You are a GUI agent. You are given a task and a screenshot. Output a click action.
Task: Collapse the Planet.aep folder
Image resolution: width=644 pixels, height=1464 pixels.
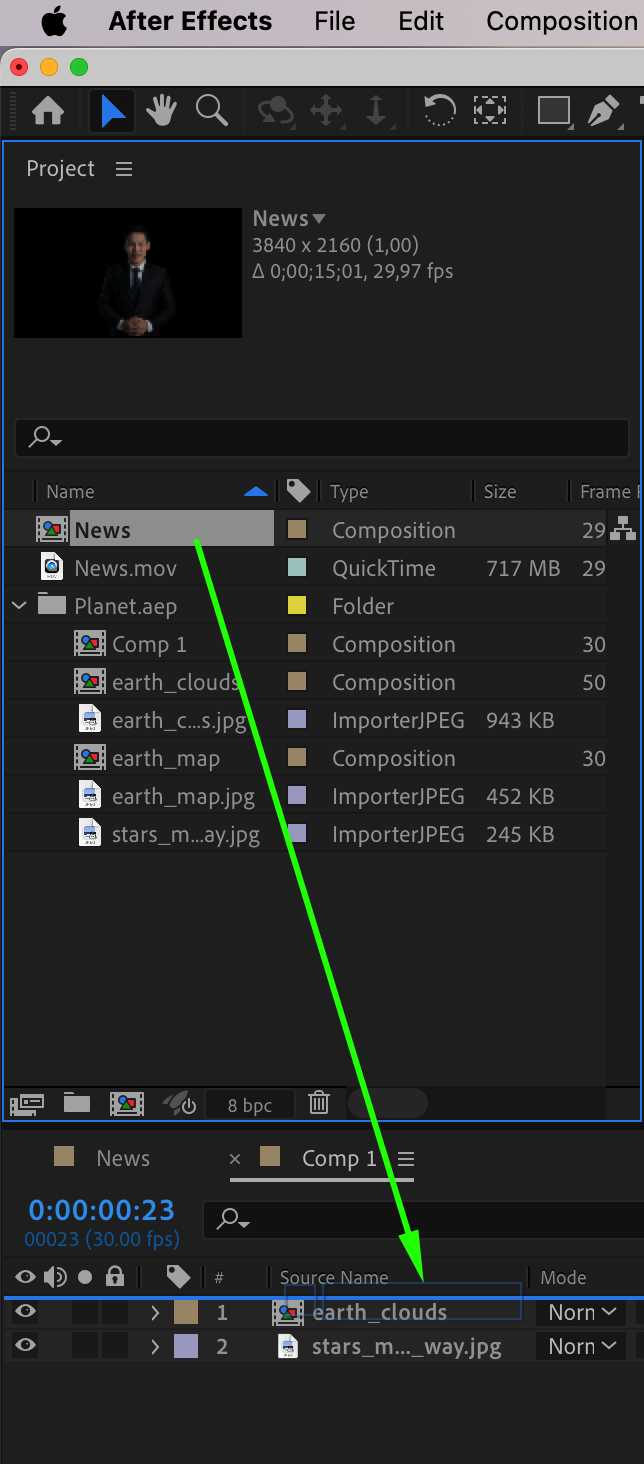pos(19,606)
